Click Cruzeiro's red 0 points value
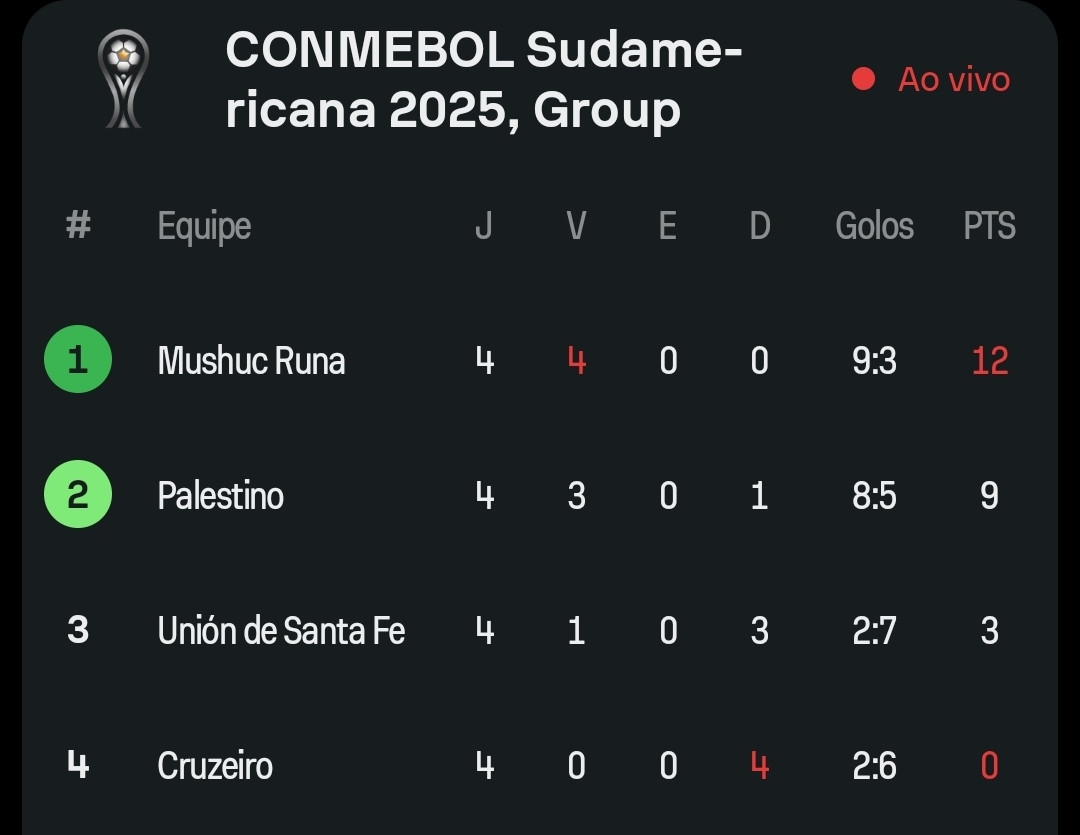 click(x=989, y=765)
